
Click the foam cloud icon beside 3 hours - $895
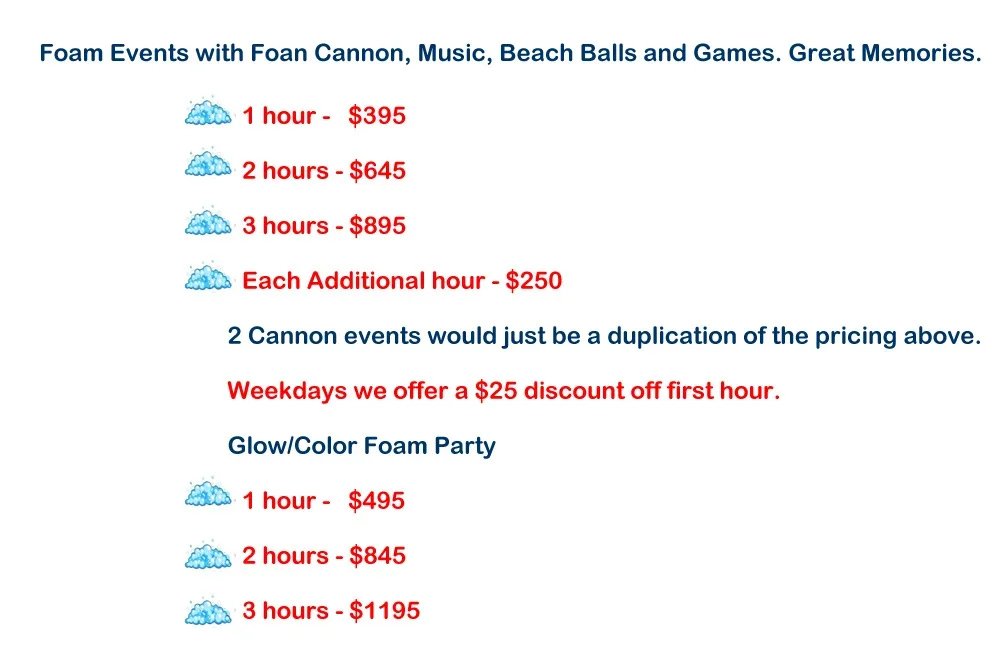[x=208, y=223]
